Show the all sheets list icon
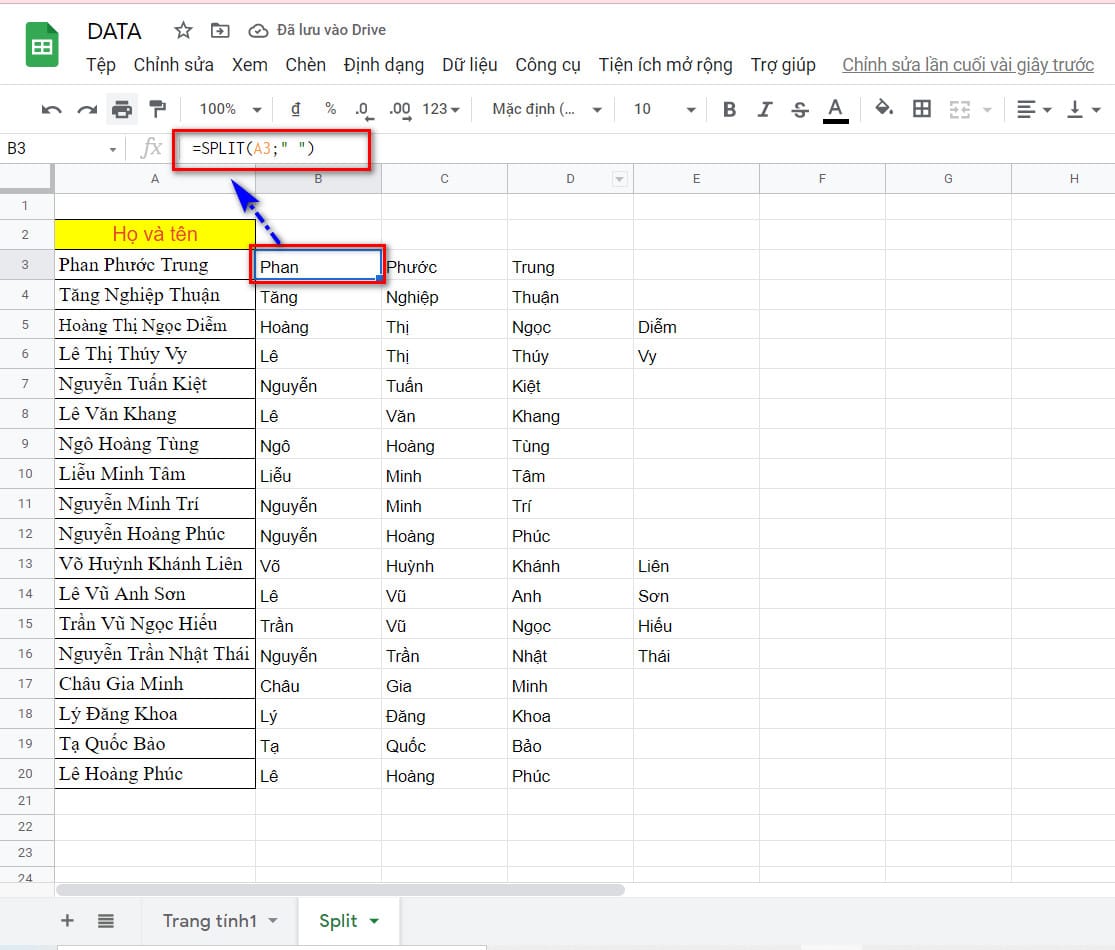The width and height of the screenshot is (1115, 950). pyautogui.click(x=106, y=921)
